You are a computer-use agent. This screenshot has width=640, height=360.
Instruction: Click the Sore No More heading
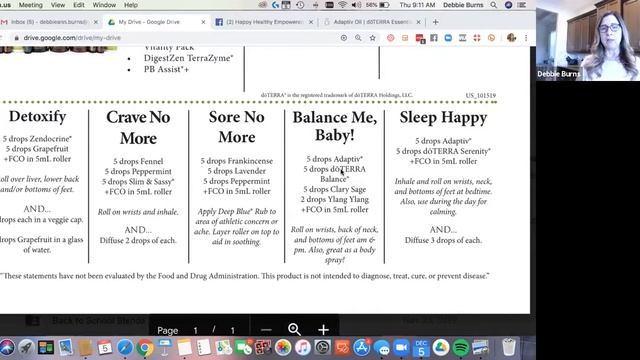pyautogui.click(x=236, y=127)
